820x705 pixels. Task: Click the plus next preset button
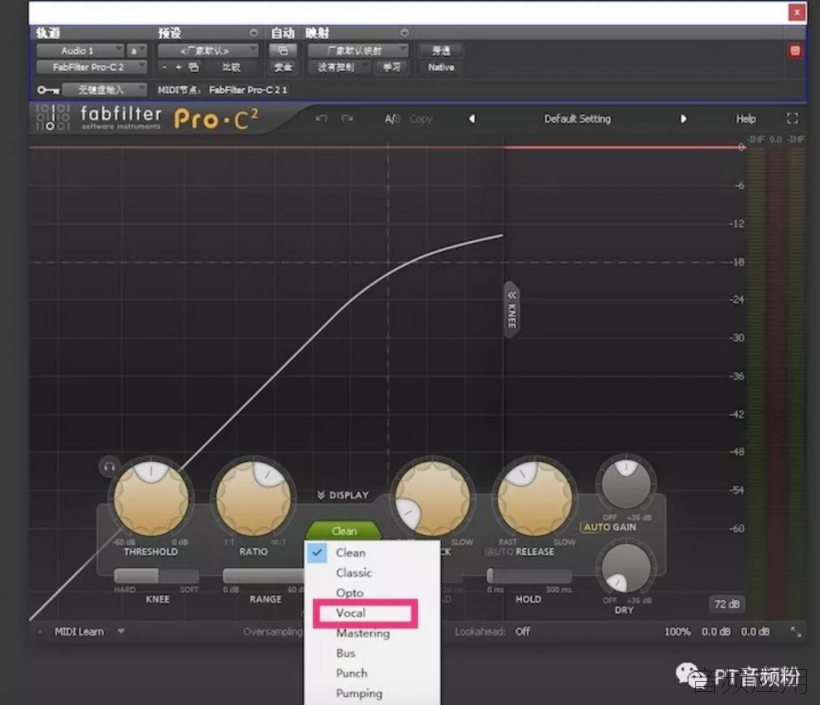178,67
